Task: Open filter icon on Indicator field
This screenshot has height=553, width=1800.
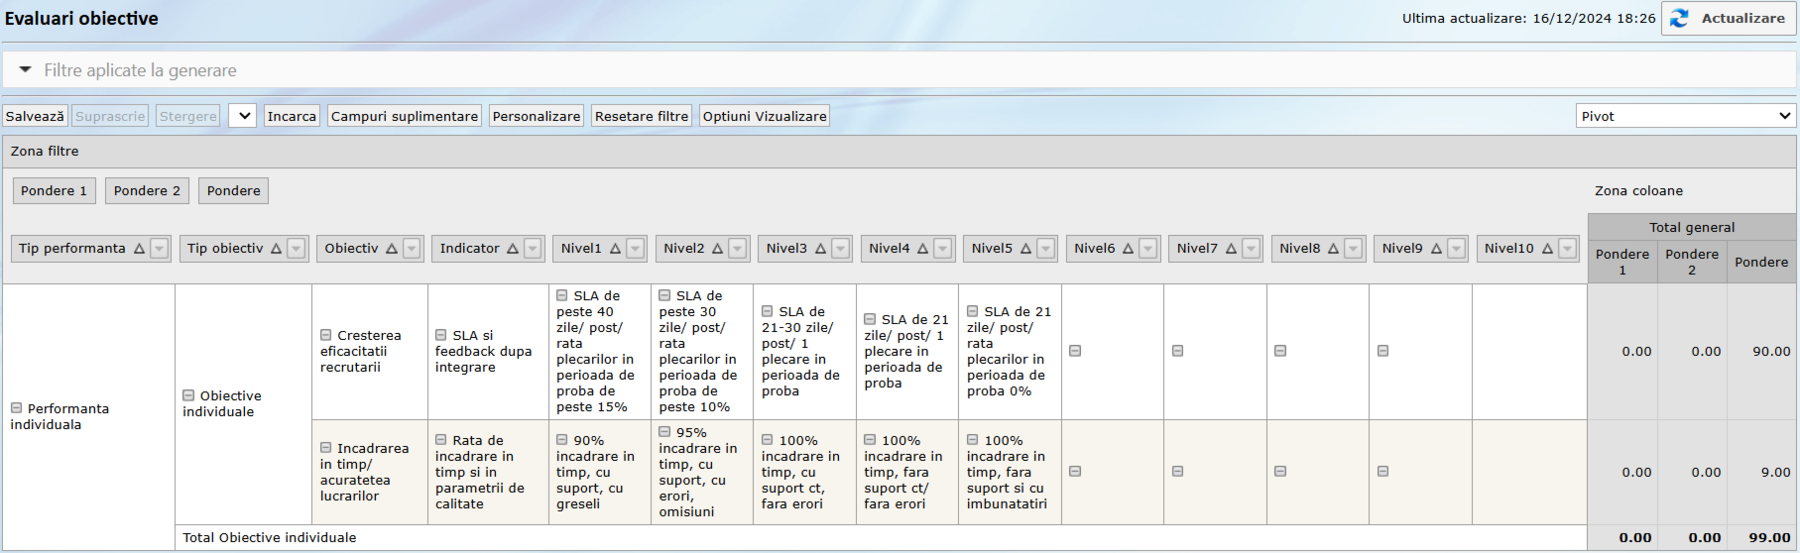Action: click(x=533, y=249)
